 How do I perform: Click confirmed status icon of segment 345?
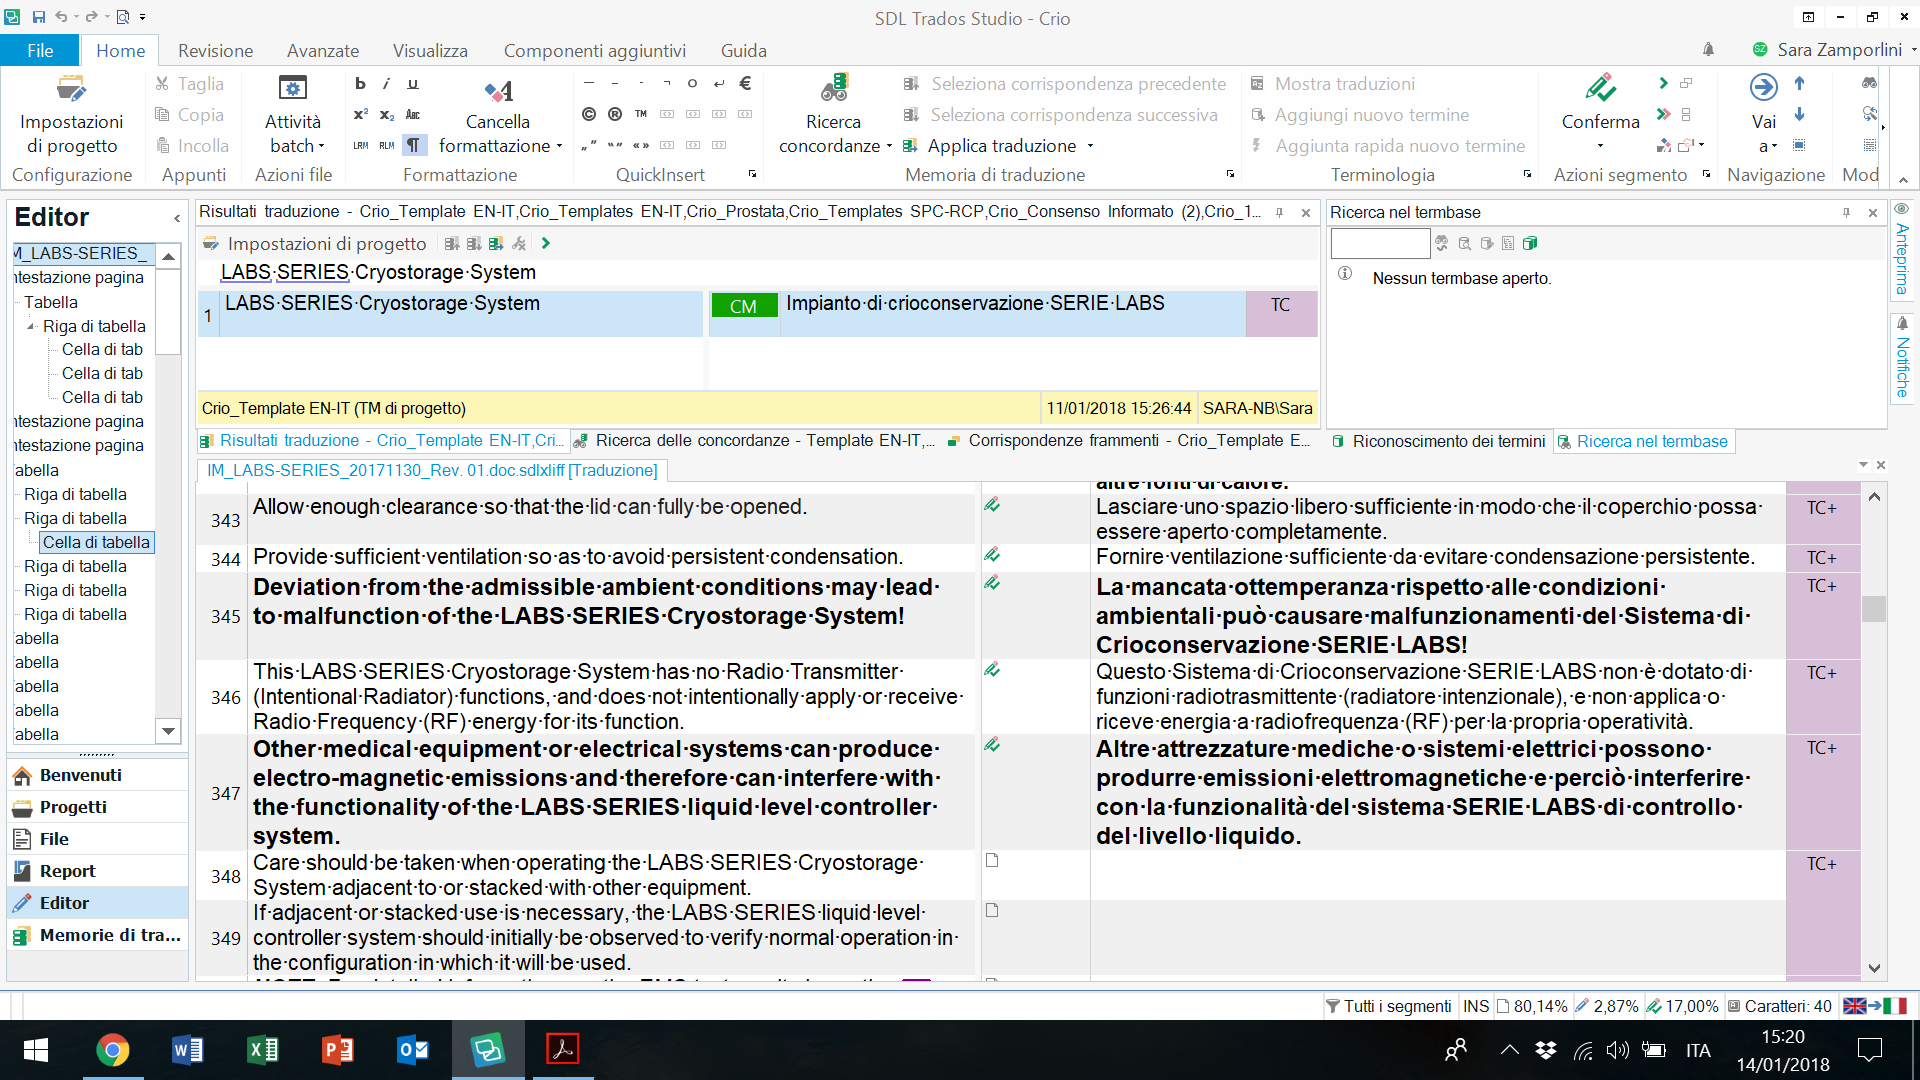click(992, 583)
